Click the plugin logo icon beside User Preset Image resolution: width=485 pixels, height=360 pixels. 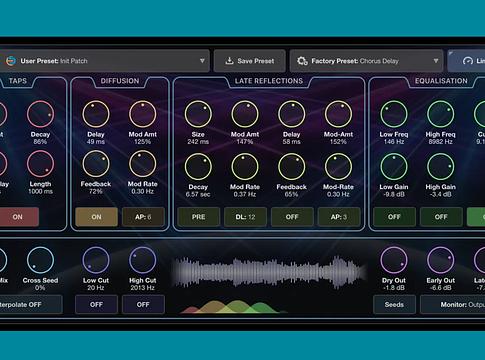[11, 61]
